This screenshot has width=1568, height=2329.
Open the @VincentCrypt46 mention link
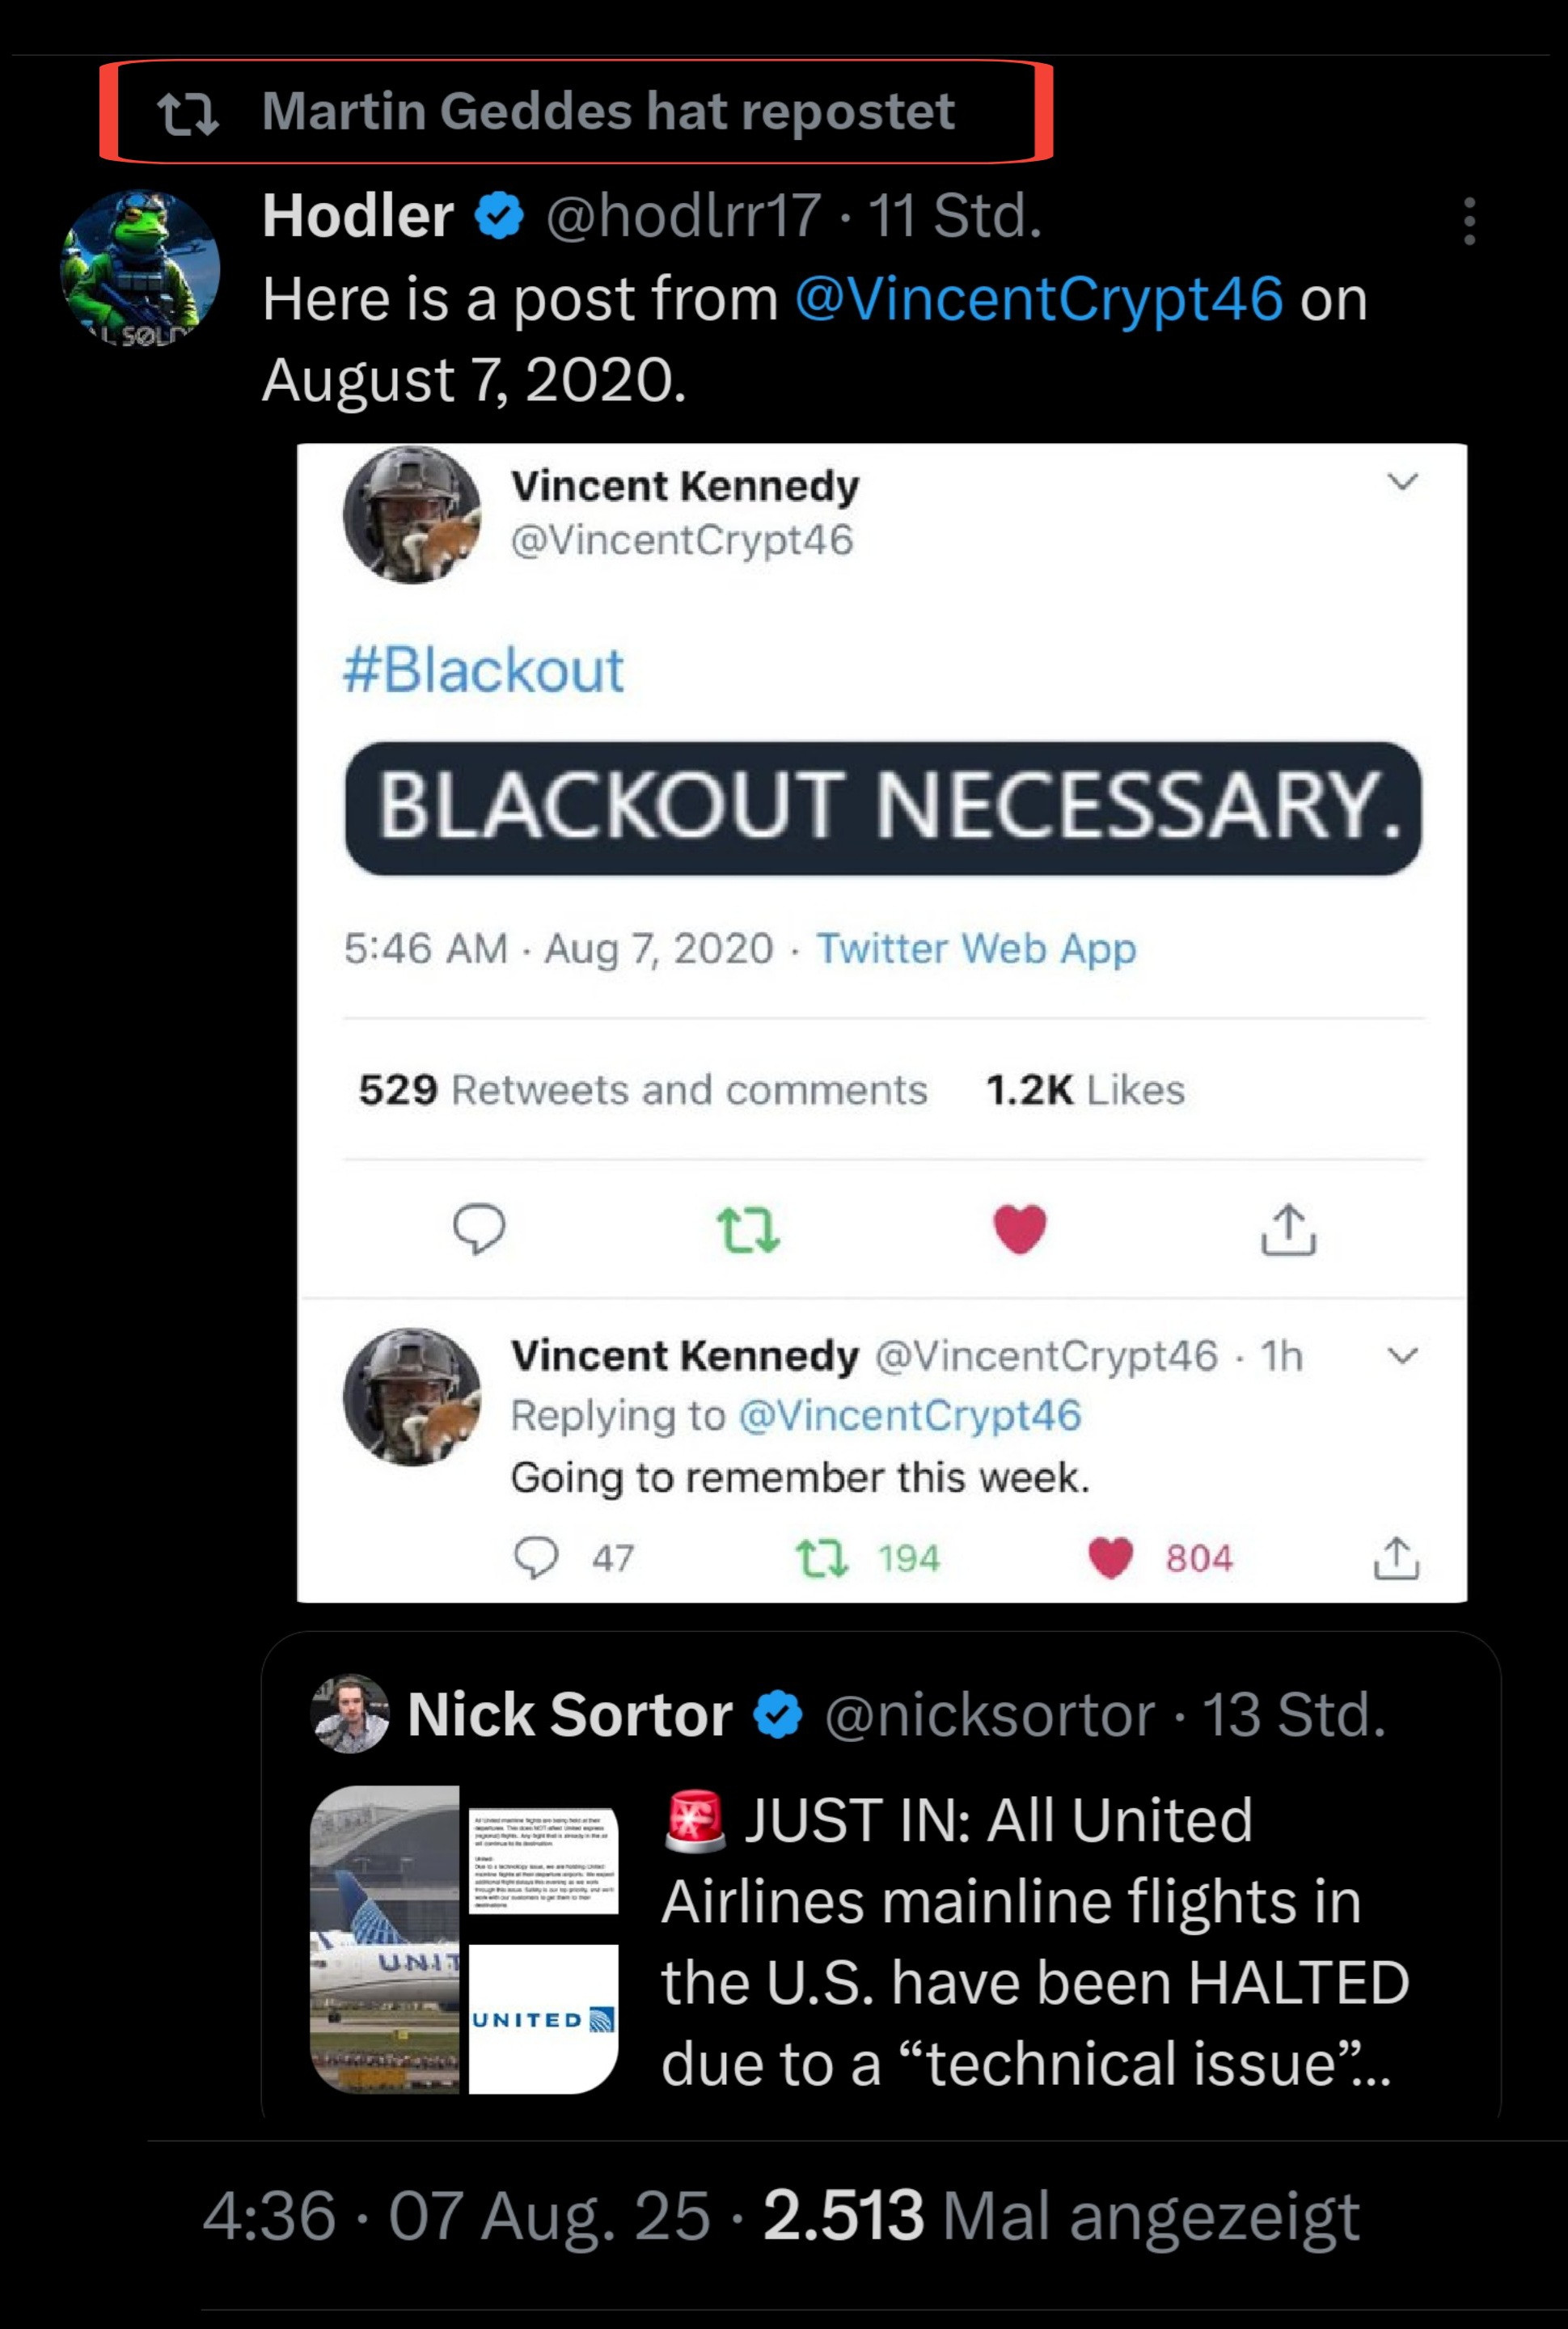tap(1038, 299)
